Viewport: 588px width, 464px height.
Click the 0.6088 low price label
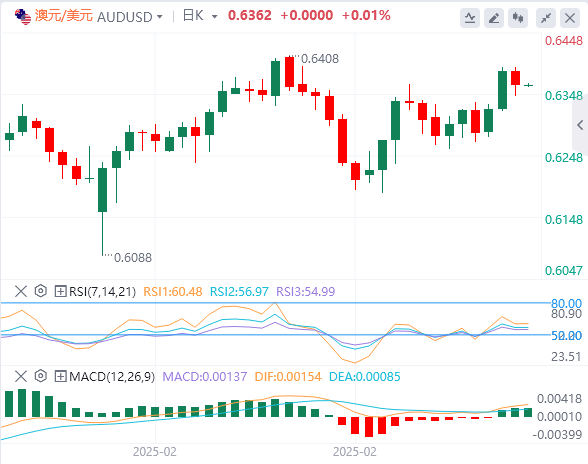(133, 258)
